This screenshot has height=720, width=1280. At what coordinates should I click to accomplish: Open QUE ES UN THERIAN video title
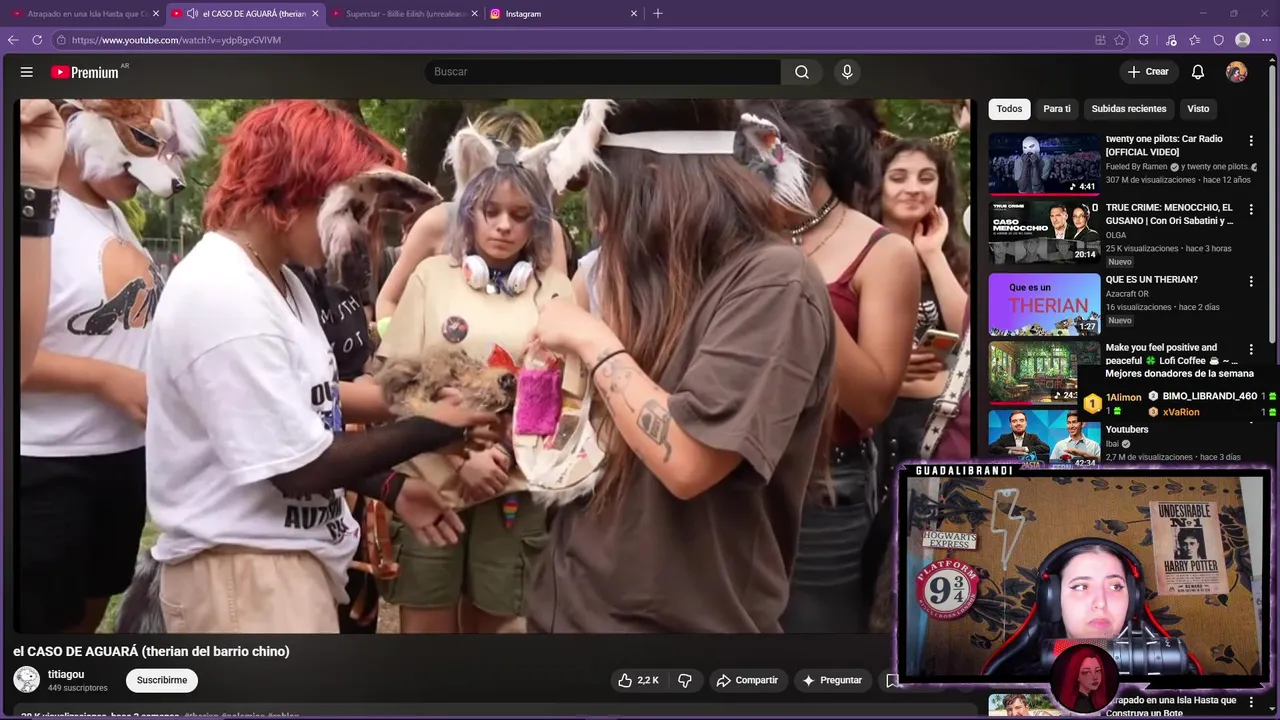tap(1152, 280)
